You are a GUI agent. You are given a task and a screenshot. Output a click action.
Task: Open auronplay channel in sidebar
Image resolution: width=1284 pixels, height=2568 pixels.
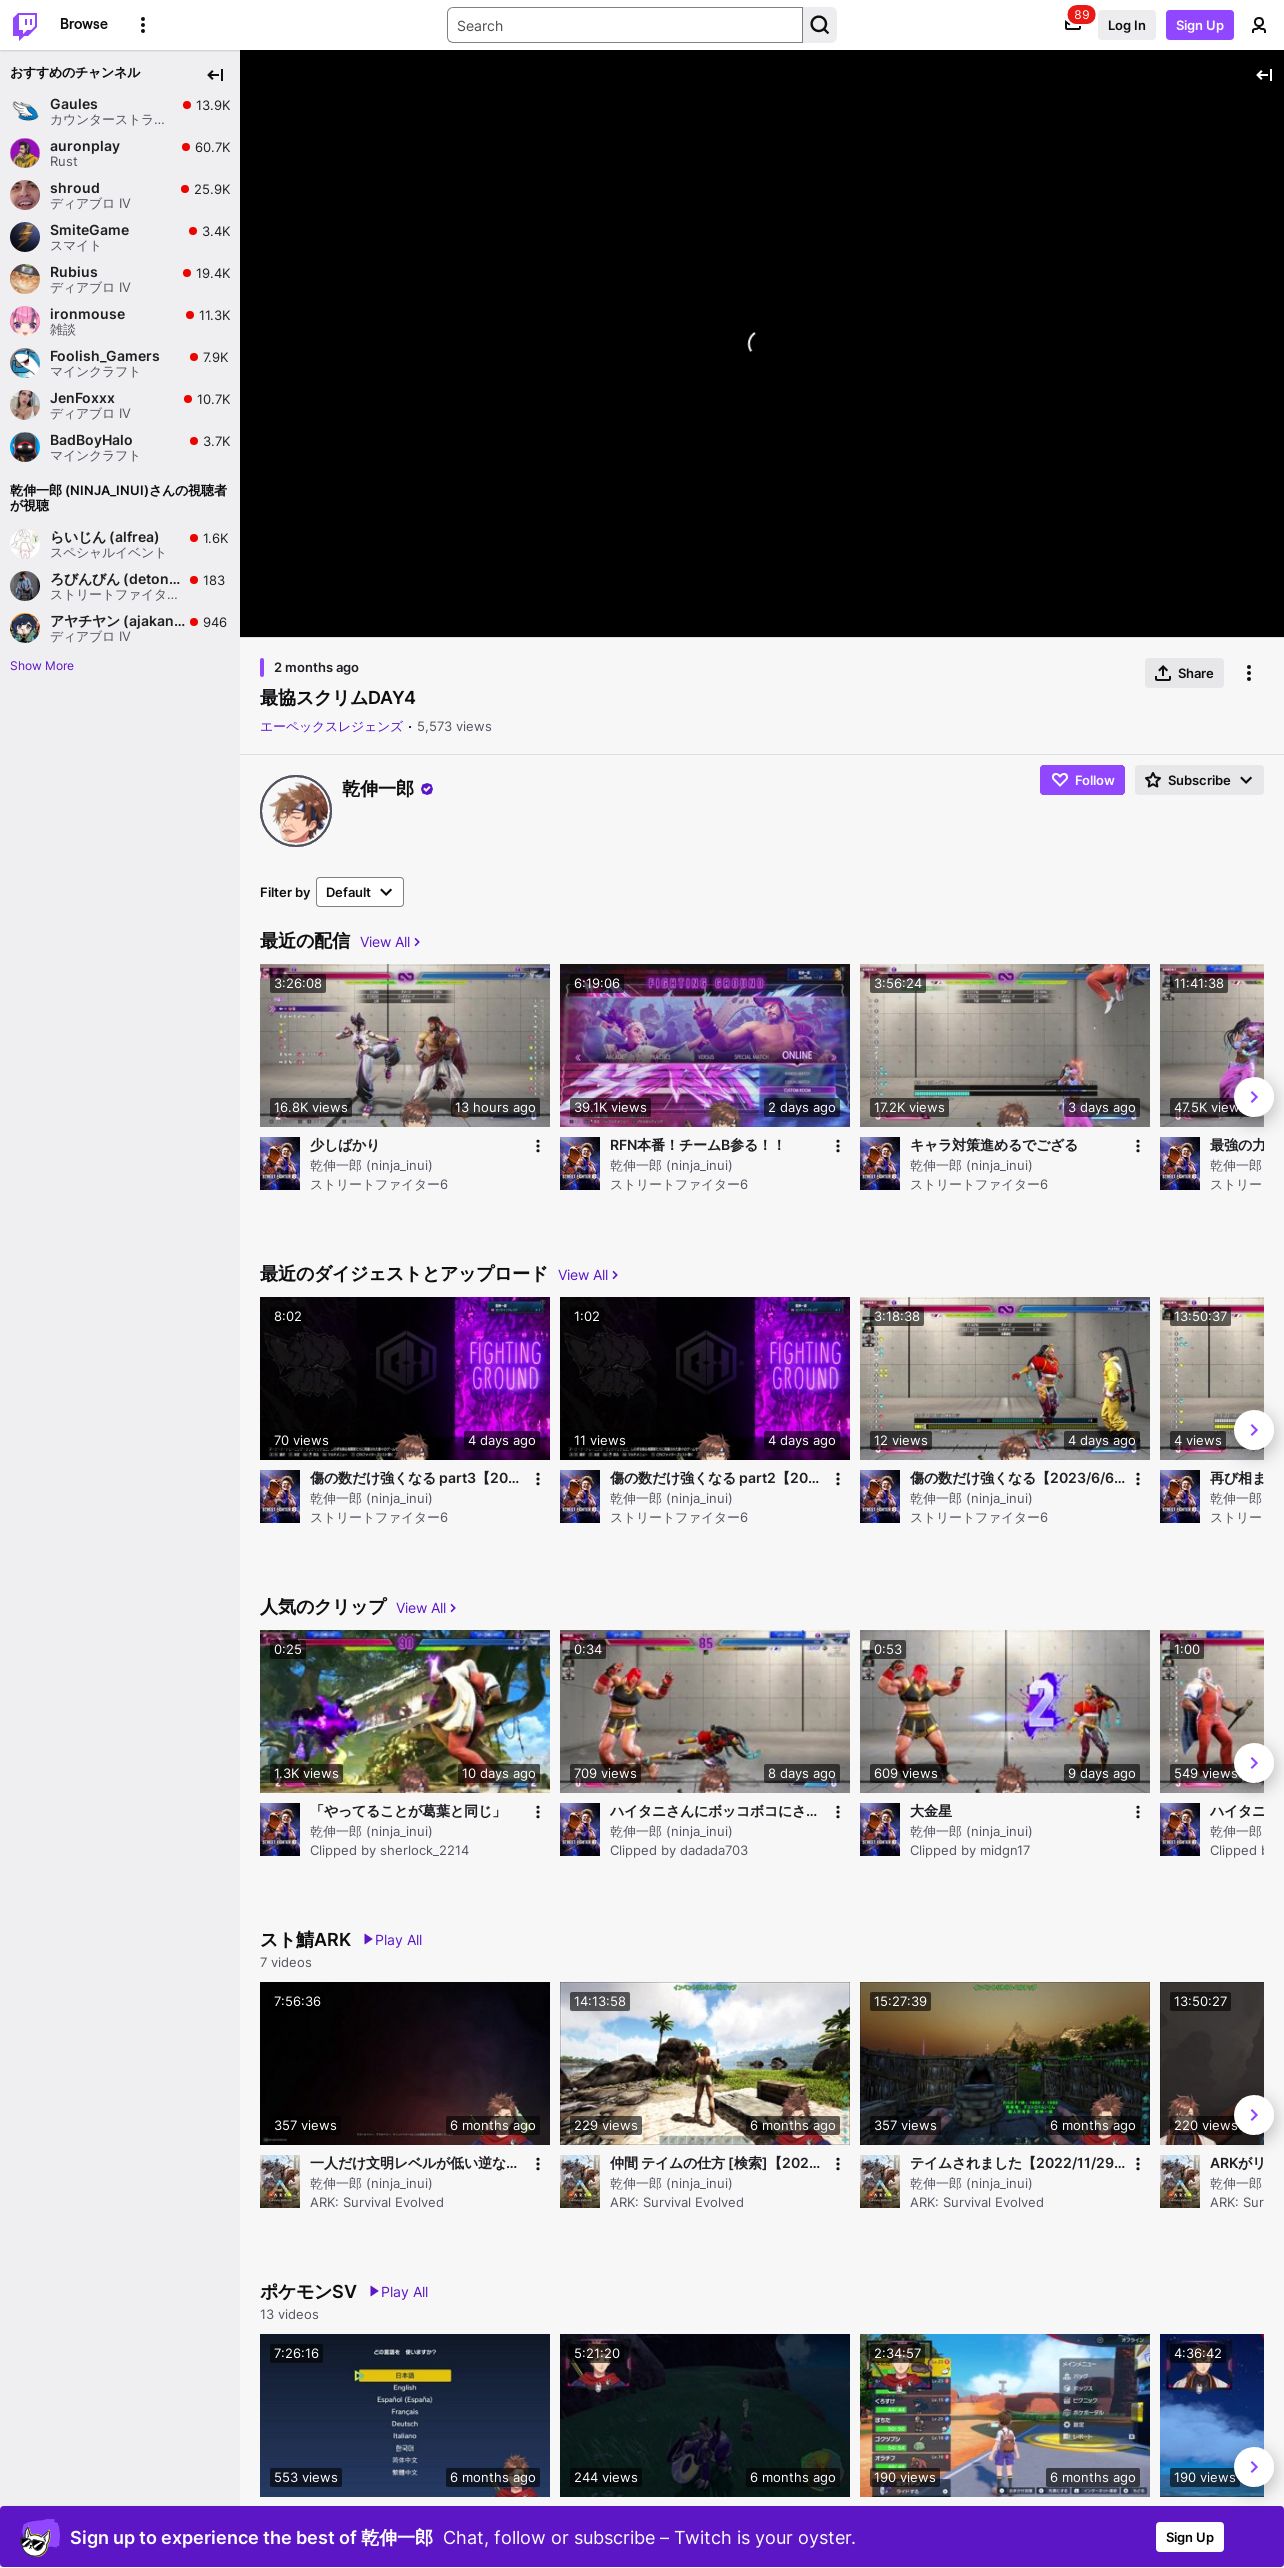coord(120,153)
